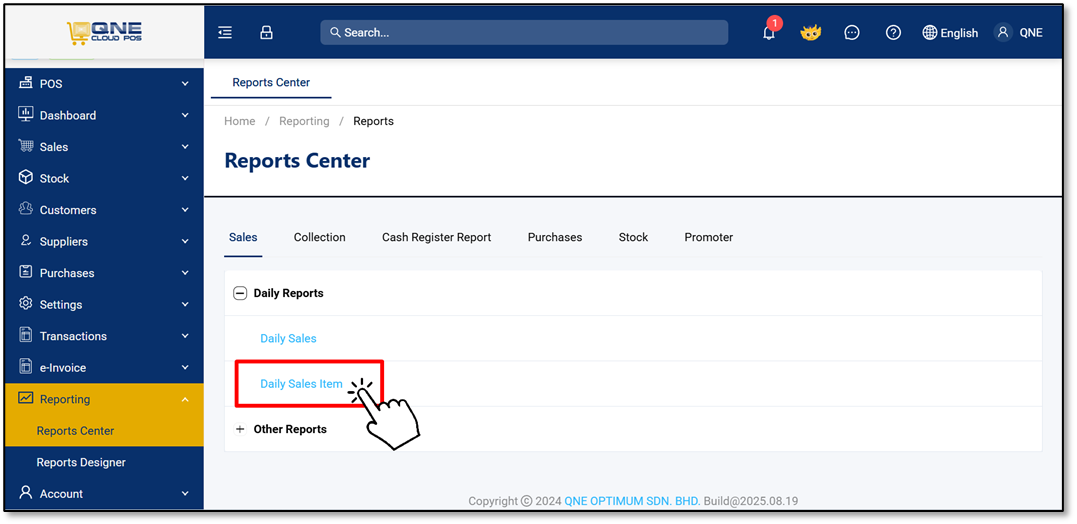This screenshot has width=1077, height=524.
Task: Expand the Dashboard menu chevron
Action: coord(185,115)
